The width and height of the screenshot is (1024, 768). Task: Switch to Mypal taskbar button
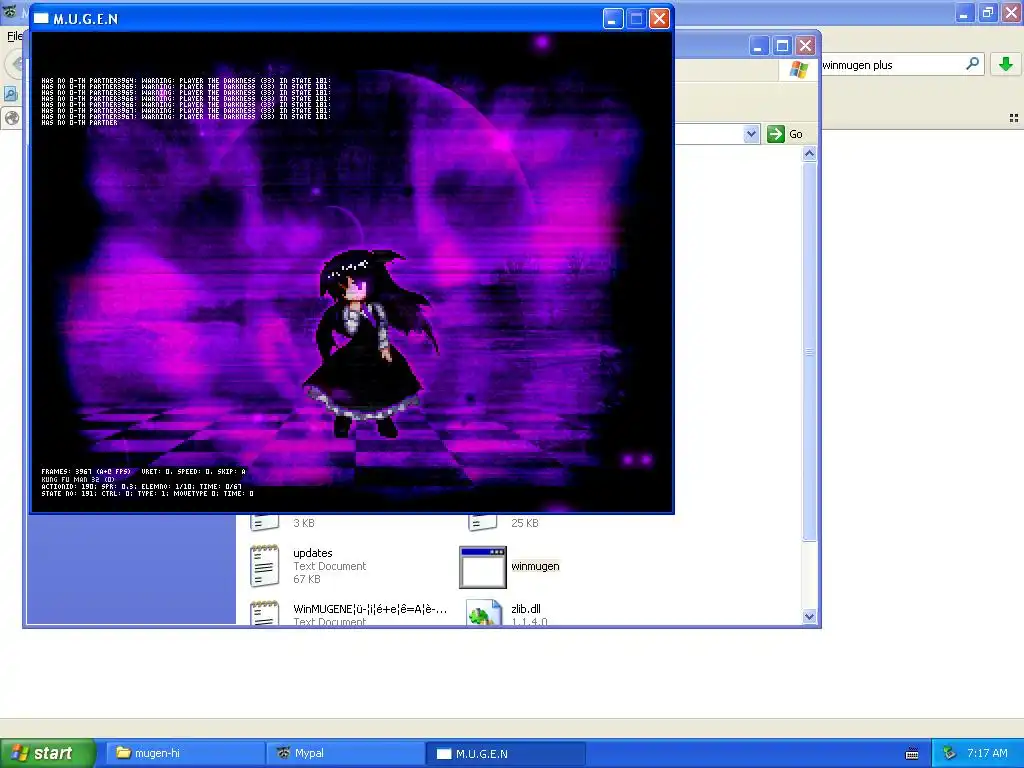point(344,753)
